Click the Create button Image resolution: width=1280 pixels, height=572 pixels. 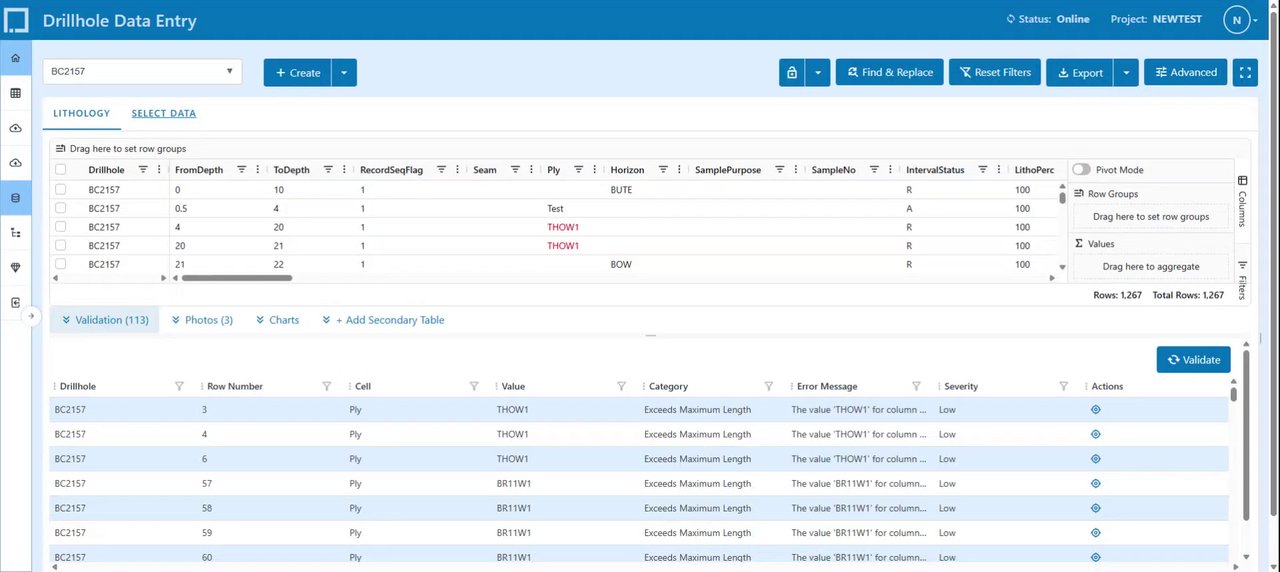click(x=298, y=72)
